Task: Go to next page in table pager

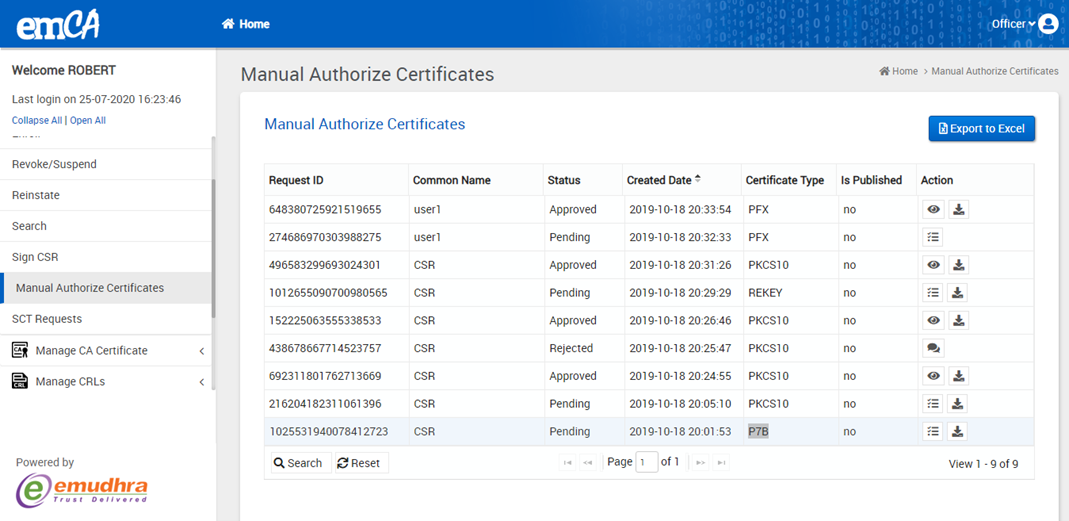Action: (700, 463)
